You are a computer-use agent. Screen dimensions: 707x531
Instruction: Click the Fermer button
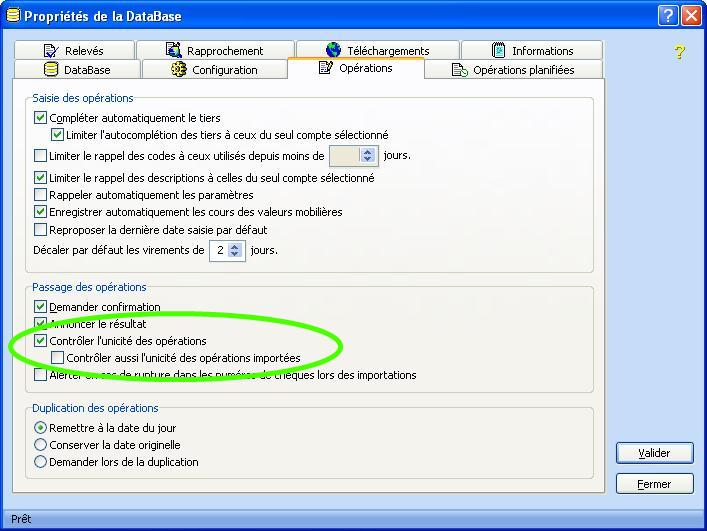click(654, 484)
